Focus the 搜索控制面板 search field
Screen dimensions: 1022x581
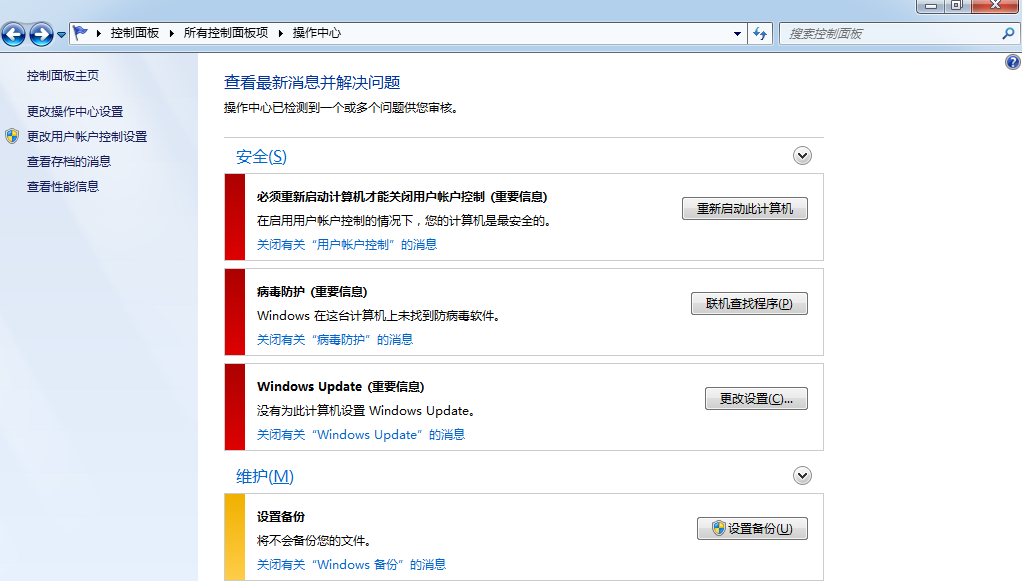[x=890, y=33]
